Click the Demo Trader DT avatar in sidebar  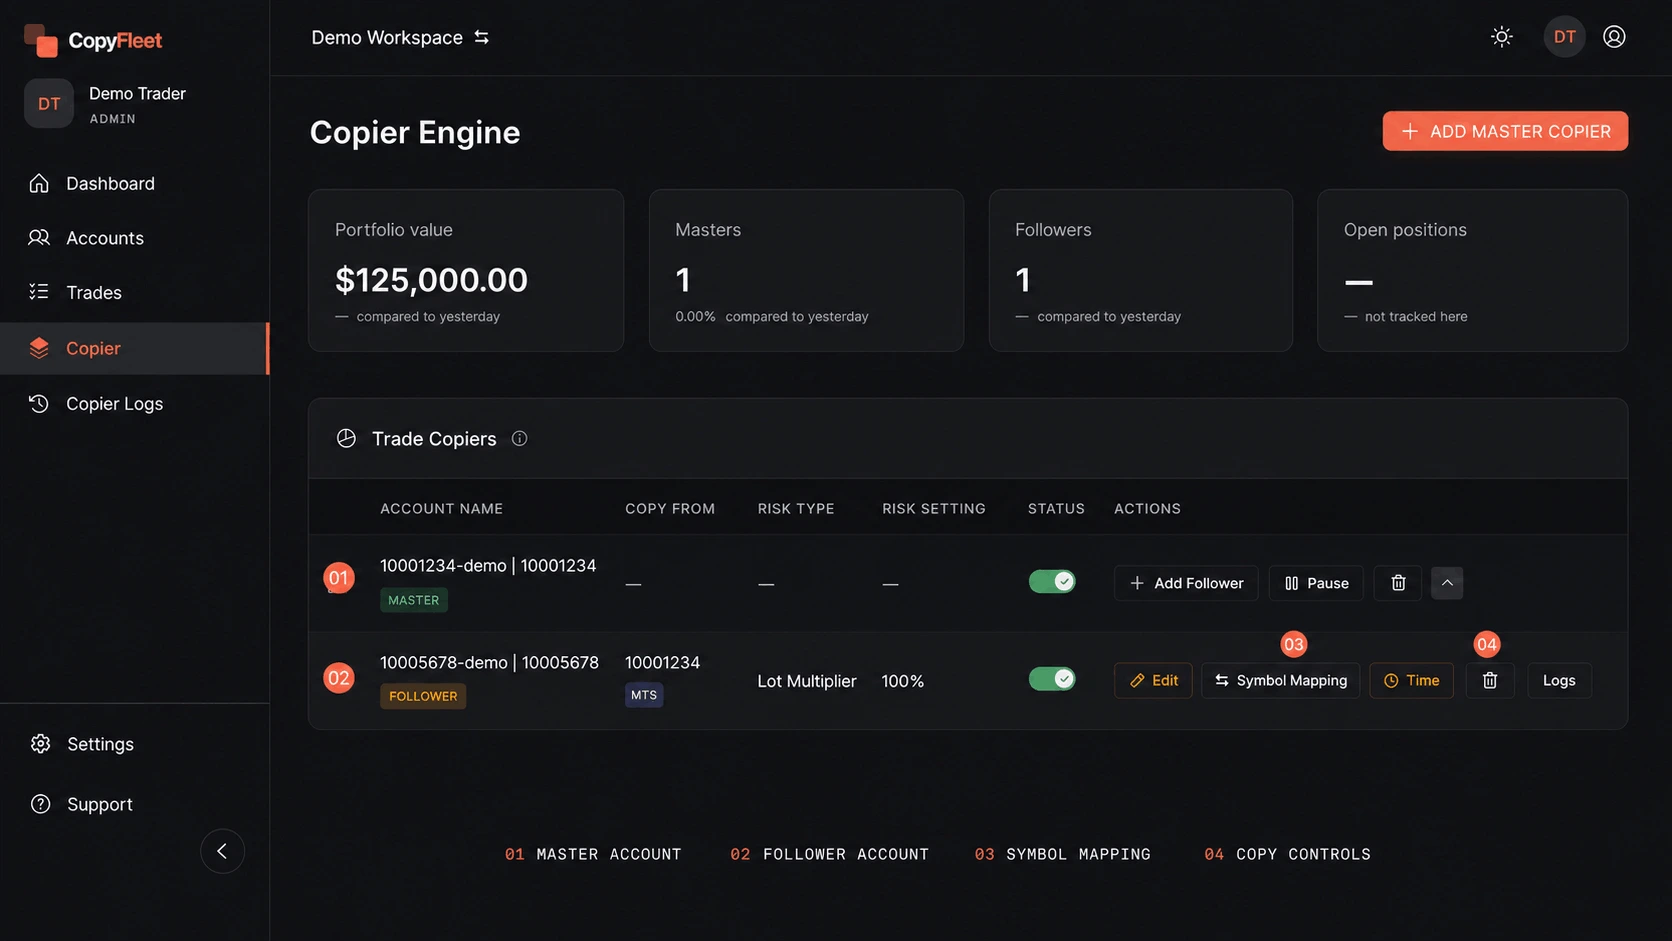point(49,104)
